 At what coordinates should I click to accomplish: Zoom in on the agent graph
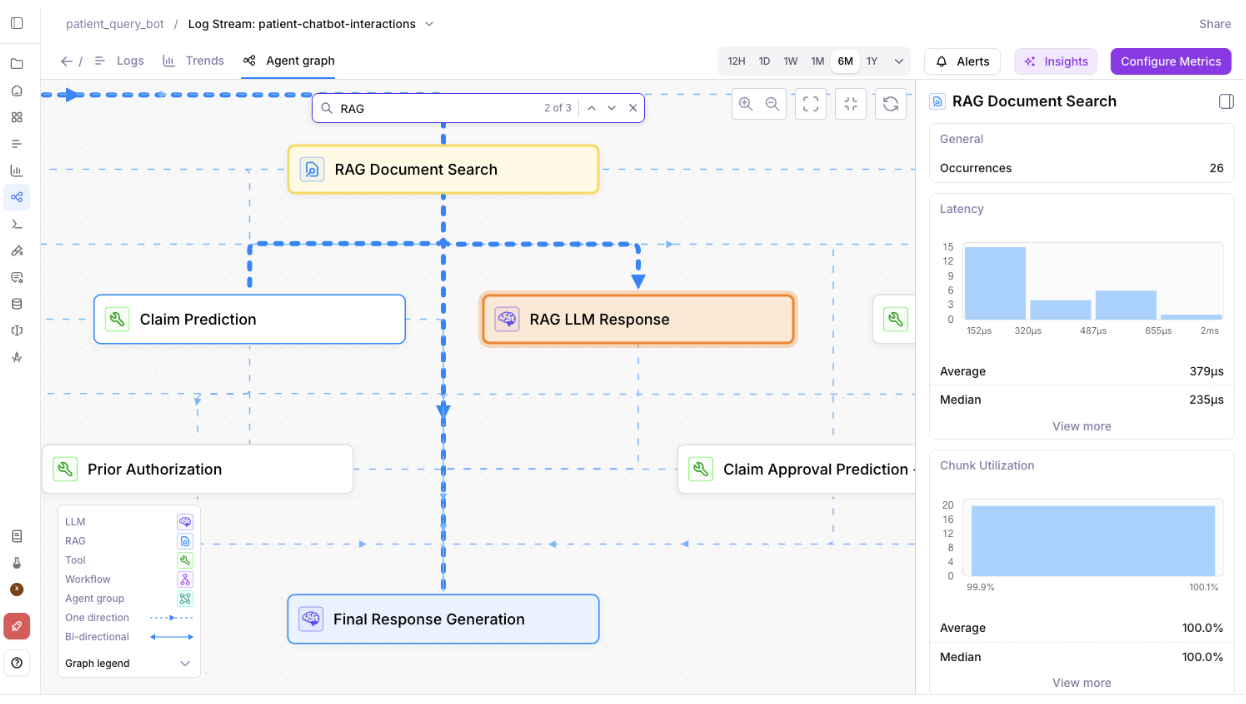(x=745, y=103)
